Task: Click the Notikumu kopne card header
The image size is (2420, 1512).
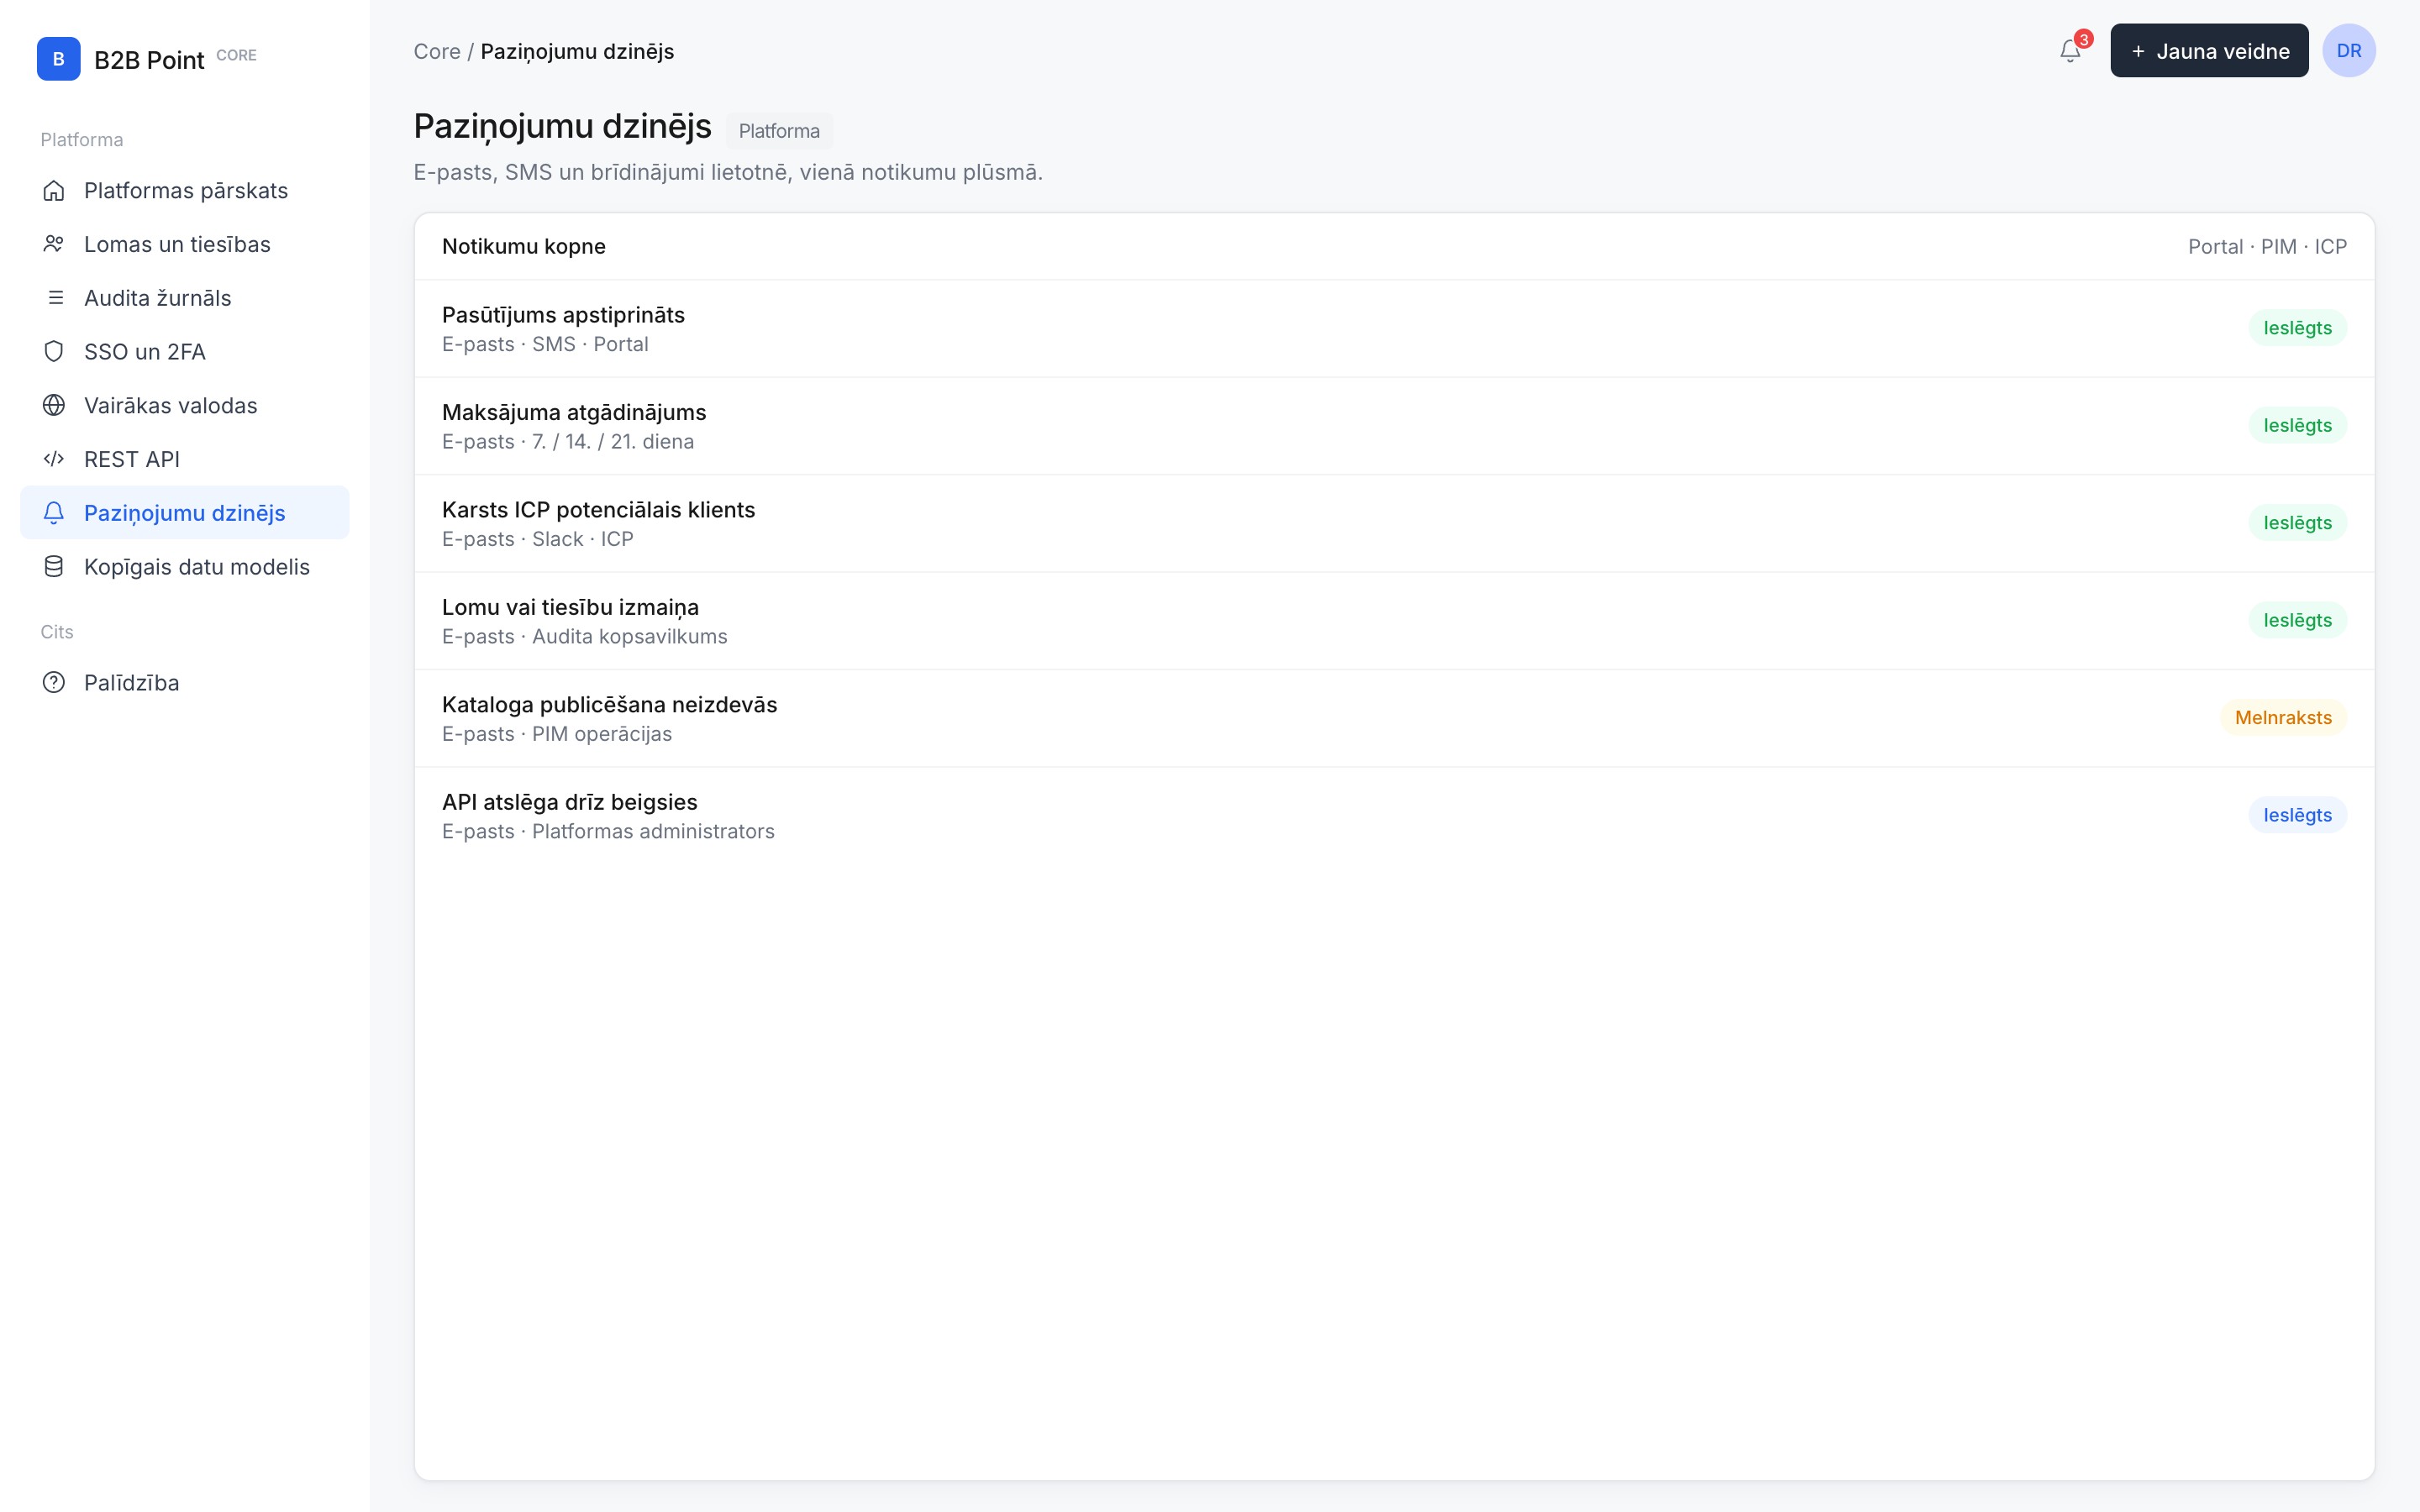Action: pos(1394,246)
